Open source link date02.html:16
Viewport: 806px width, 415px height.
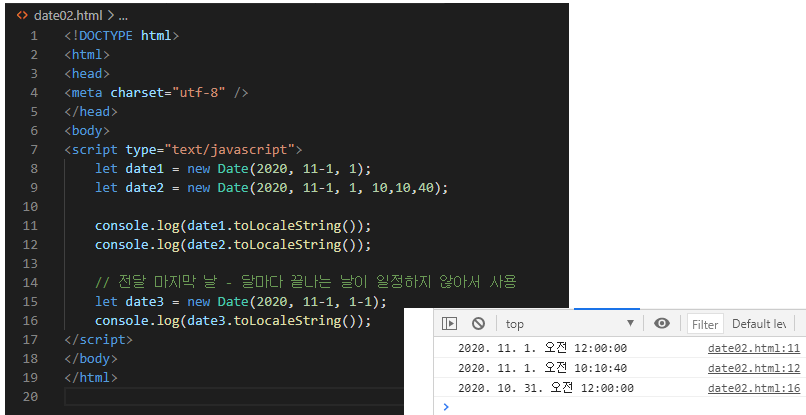754,388
